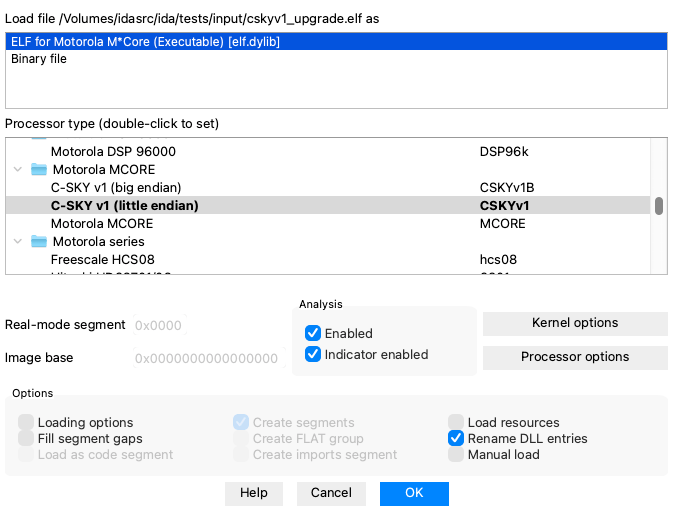Check the Create FLAT group option
This screenshot has width=675, height=517.
[x=241, y=439]
